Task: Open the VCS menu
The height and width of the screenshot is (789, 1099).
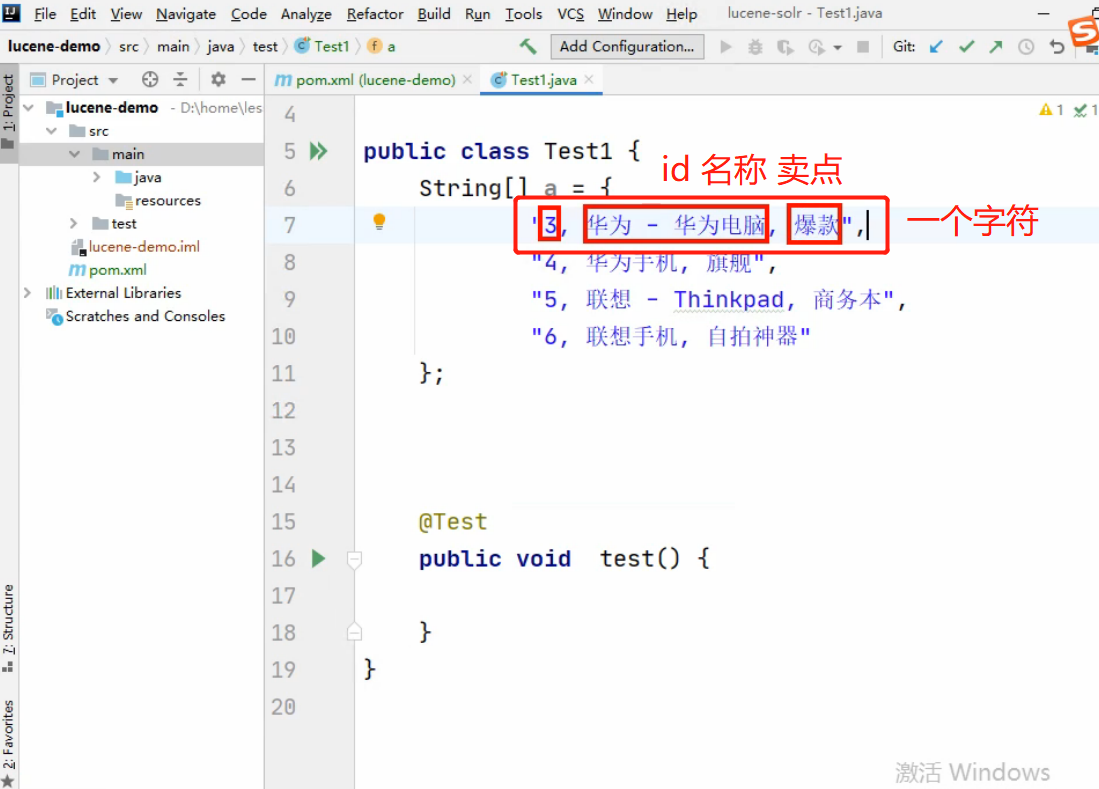Action: coord(571,14)
